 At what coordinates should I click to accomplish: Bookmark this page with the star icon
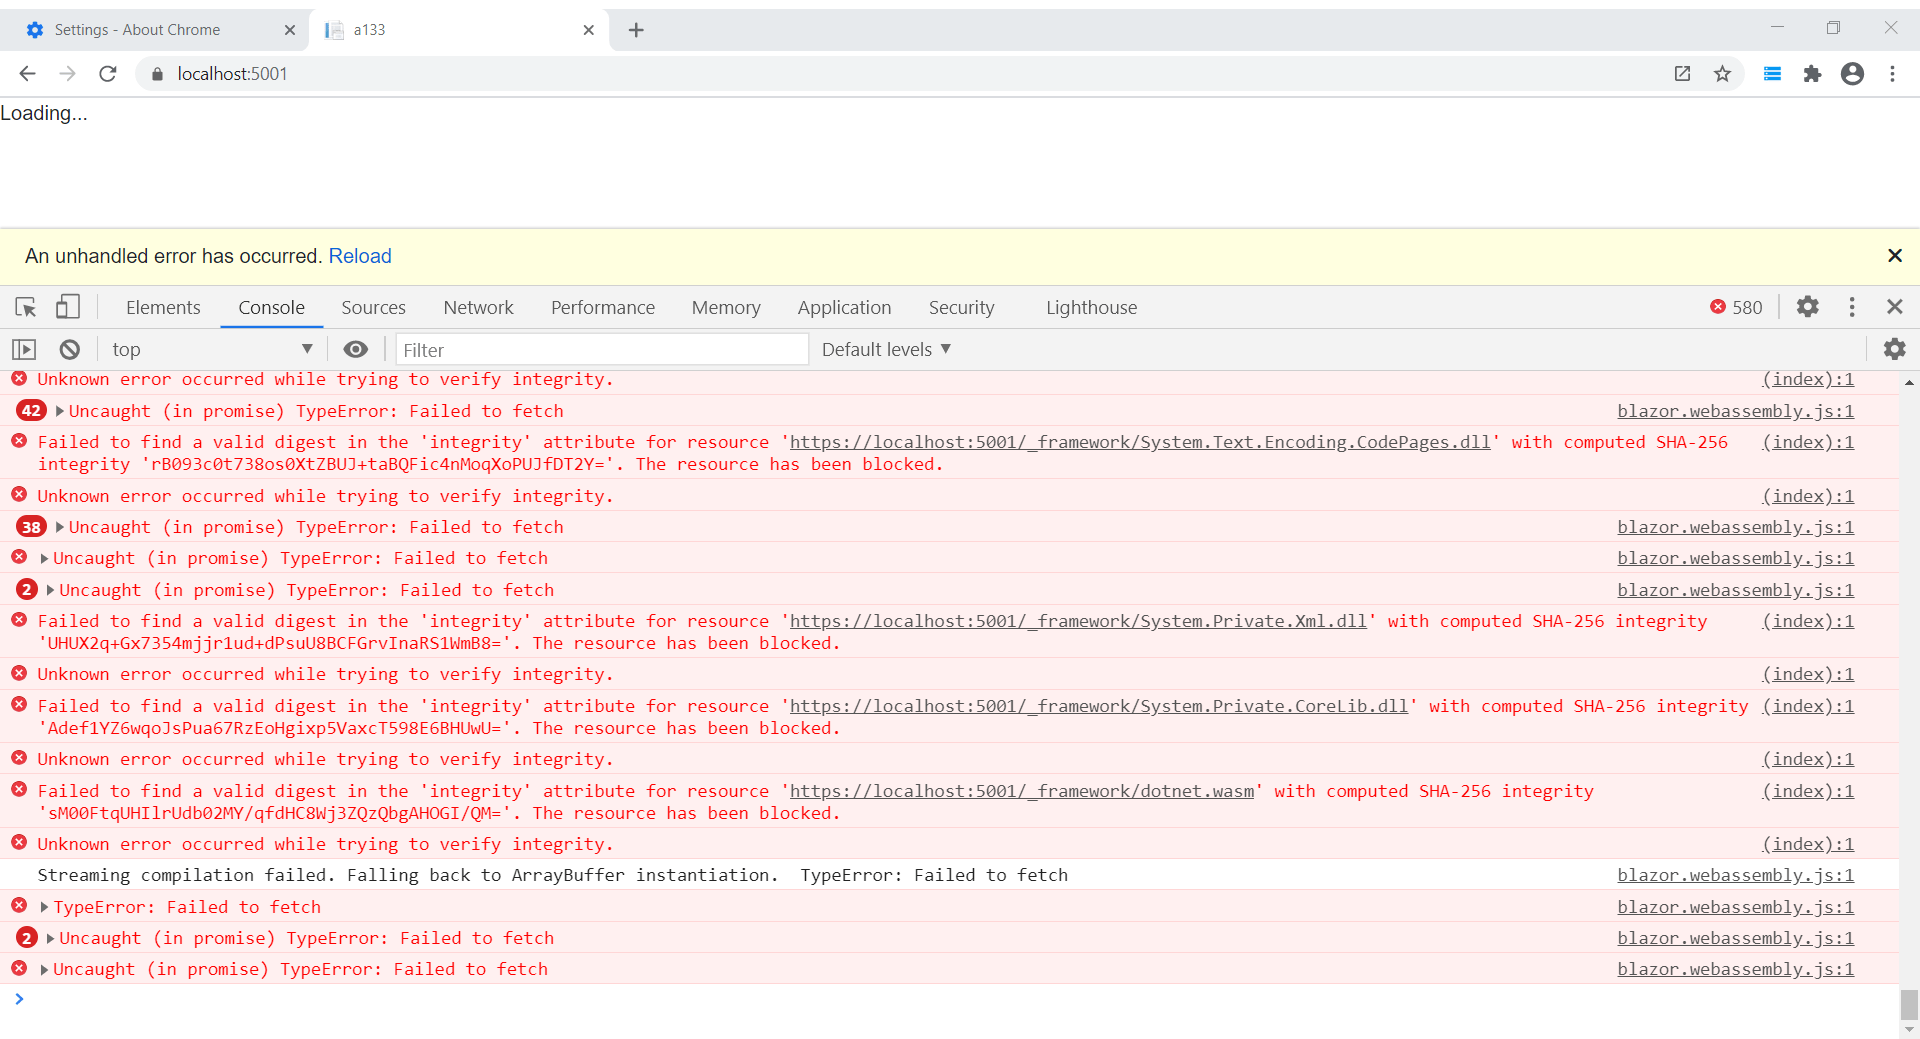1722,74
